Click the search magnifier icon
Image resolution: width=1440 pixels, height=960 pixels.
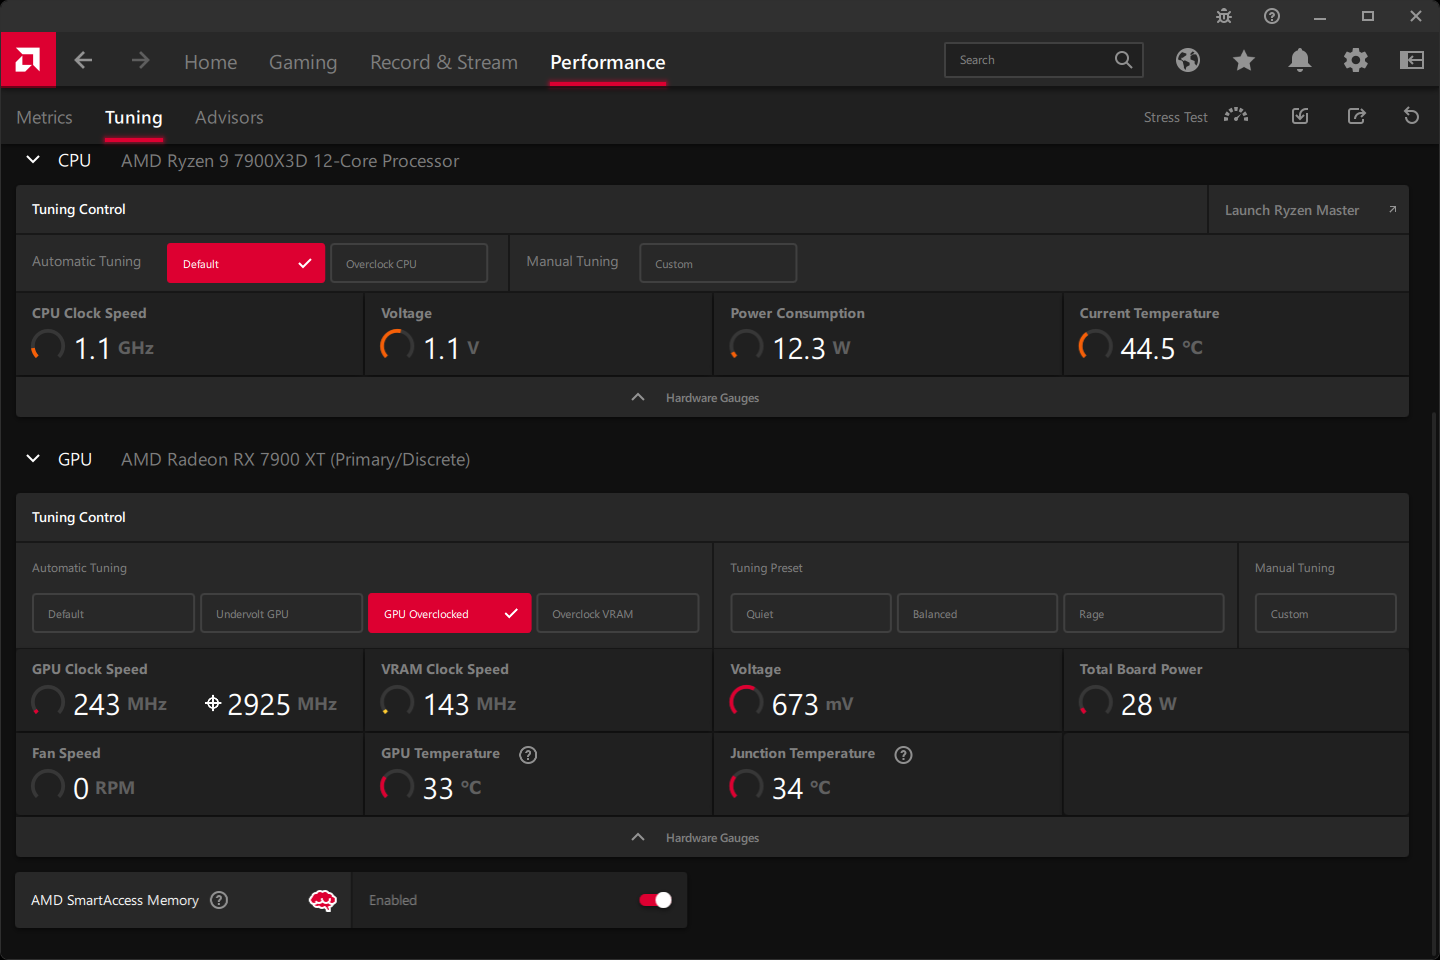pyautogui.click(x=1123, y=60)
